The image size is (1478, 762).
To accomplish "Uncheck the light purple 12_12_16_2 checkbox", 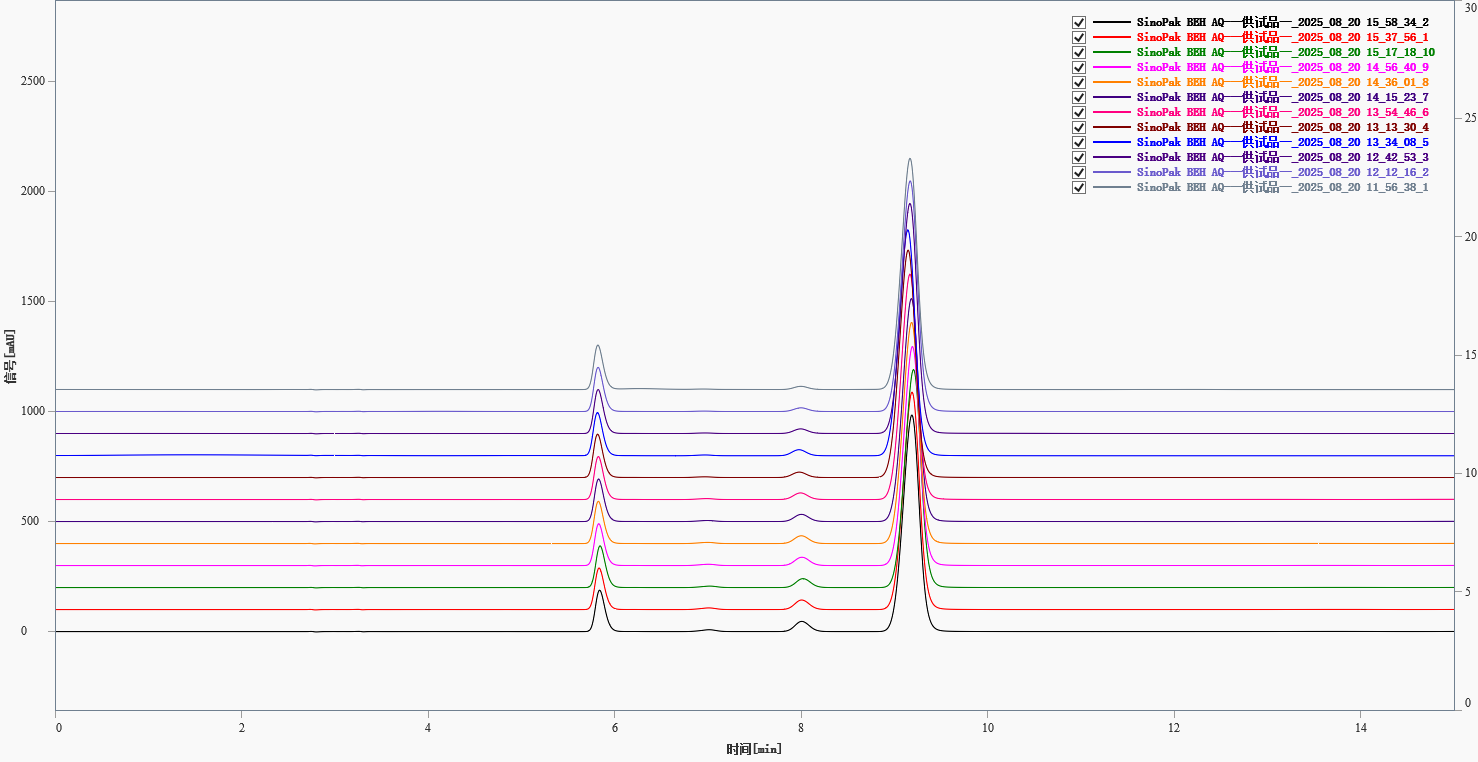I will click(1079, 172).
